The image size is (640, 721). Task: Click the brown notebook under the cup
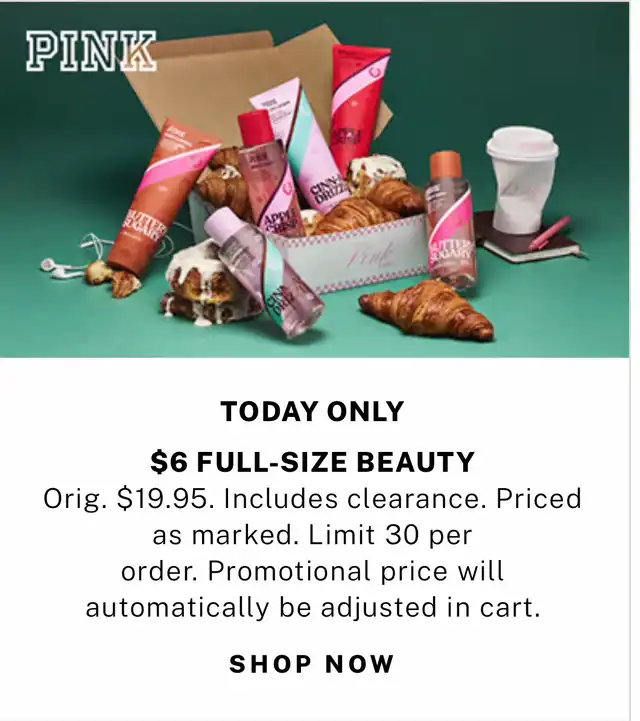(529, 237)
